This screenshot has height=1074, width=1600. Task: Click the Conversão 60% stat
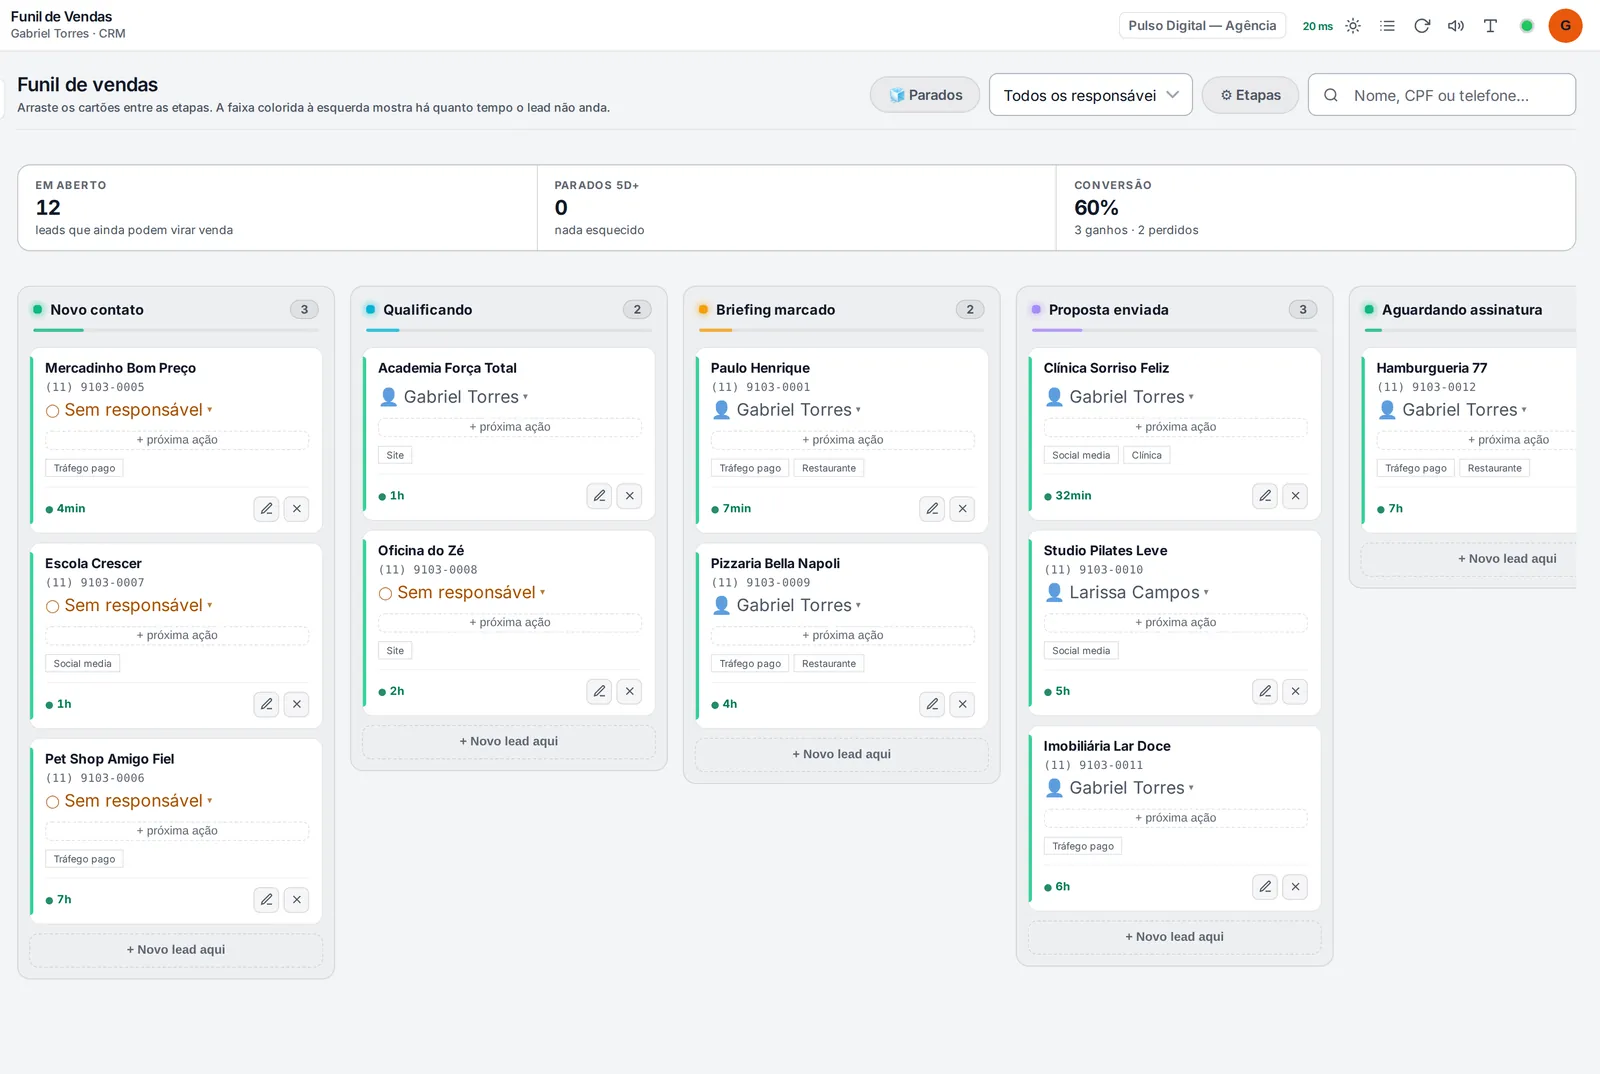[x=1316, y=208]
